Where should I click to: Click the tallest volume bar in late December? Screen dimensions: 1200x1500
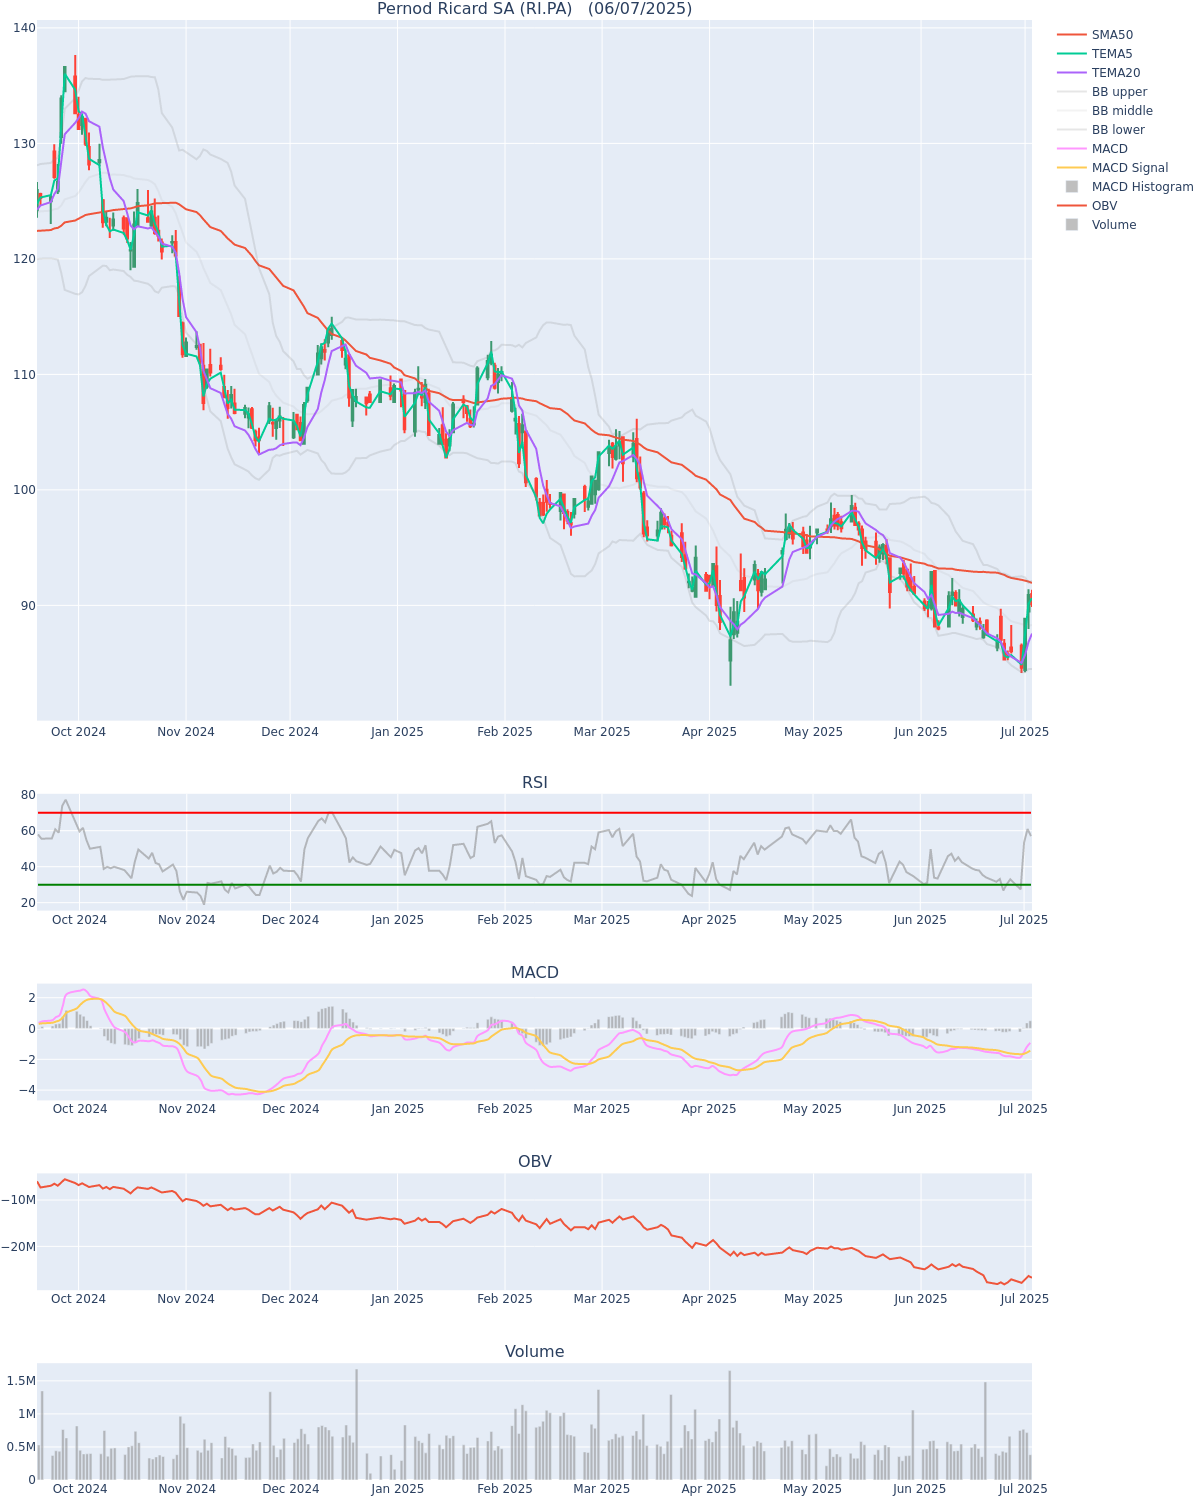[356, 1425]
